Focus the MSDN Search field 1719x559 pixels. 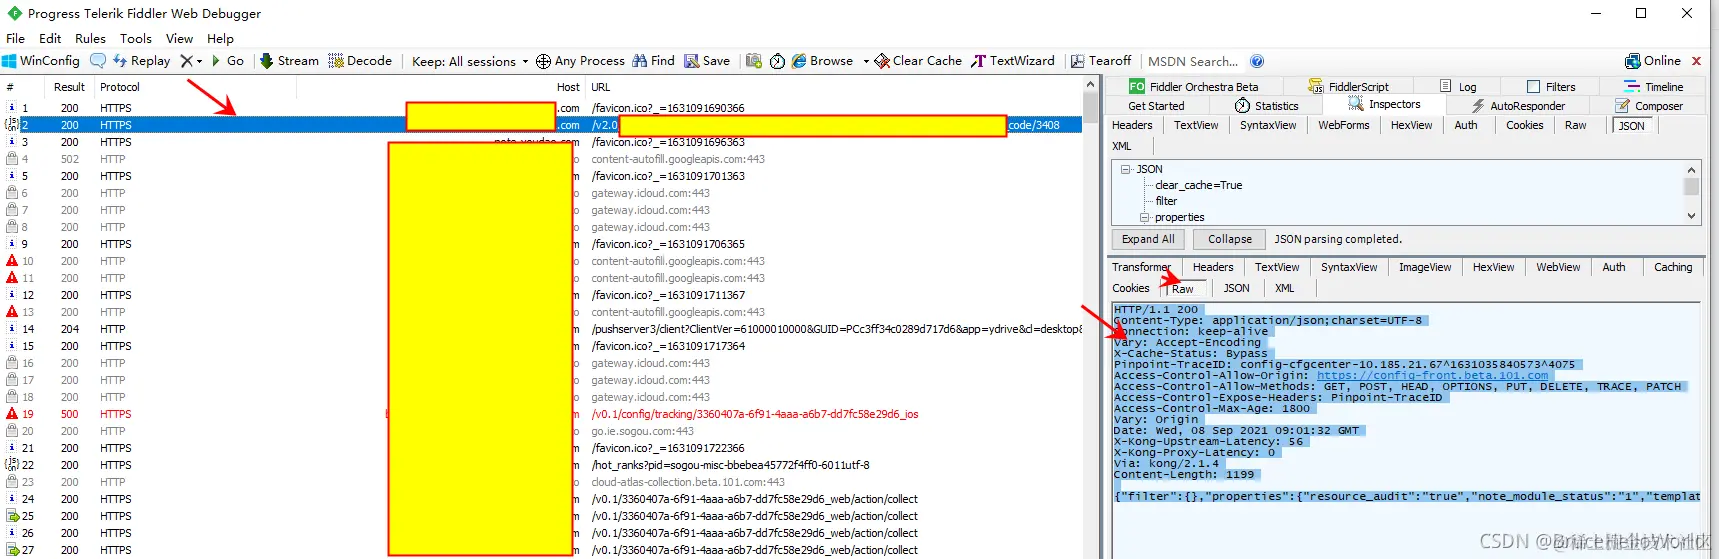(x=1193, y=61)
